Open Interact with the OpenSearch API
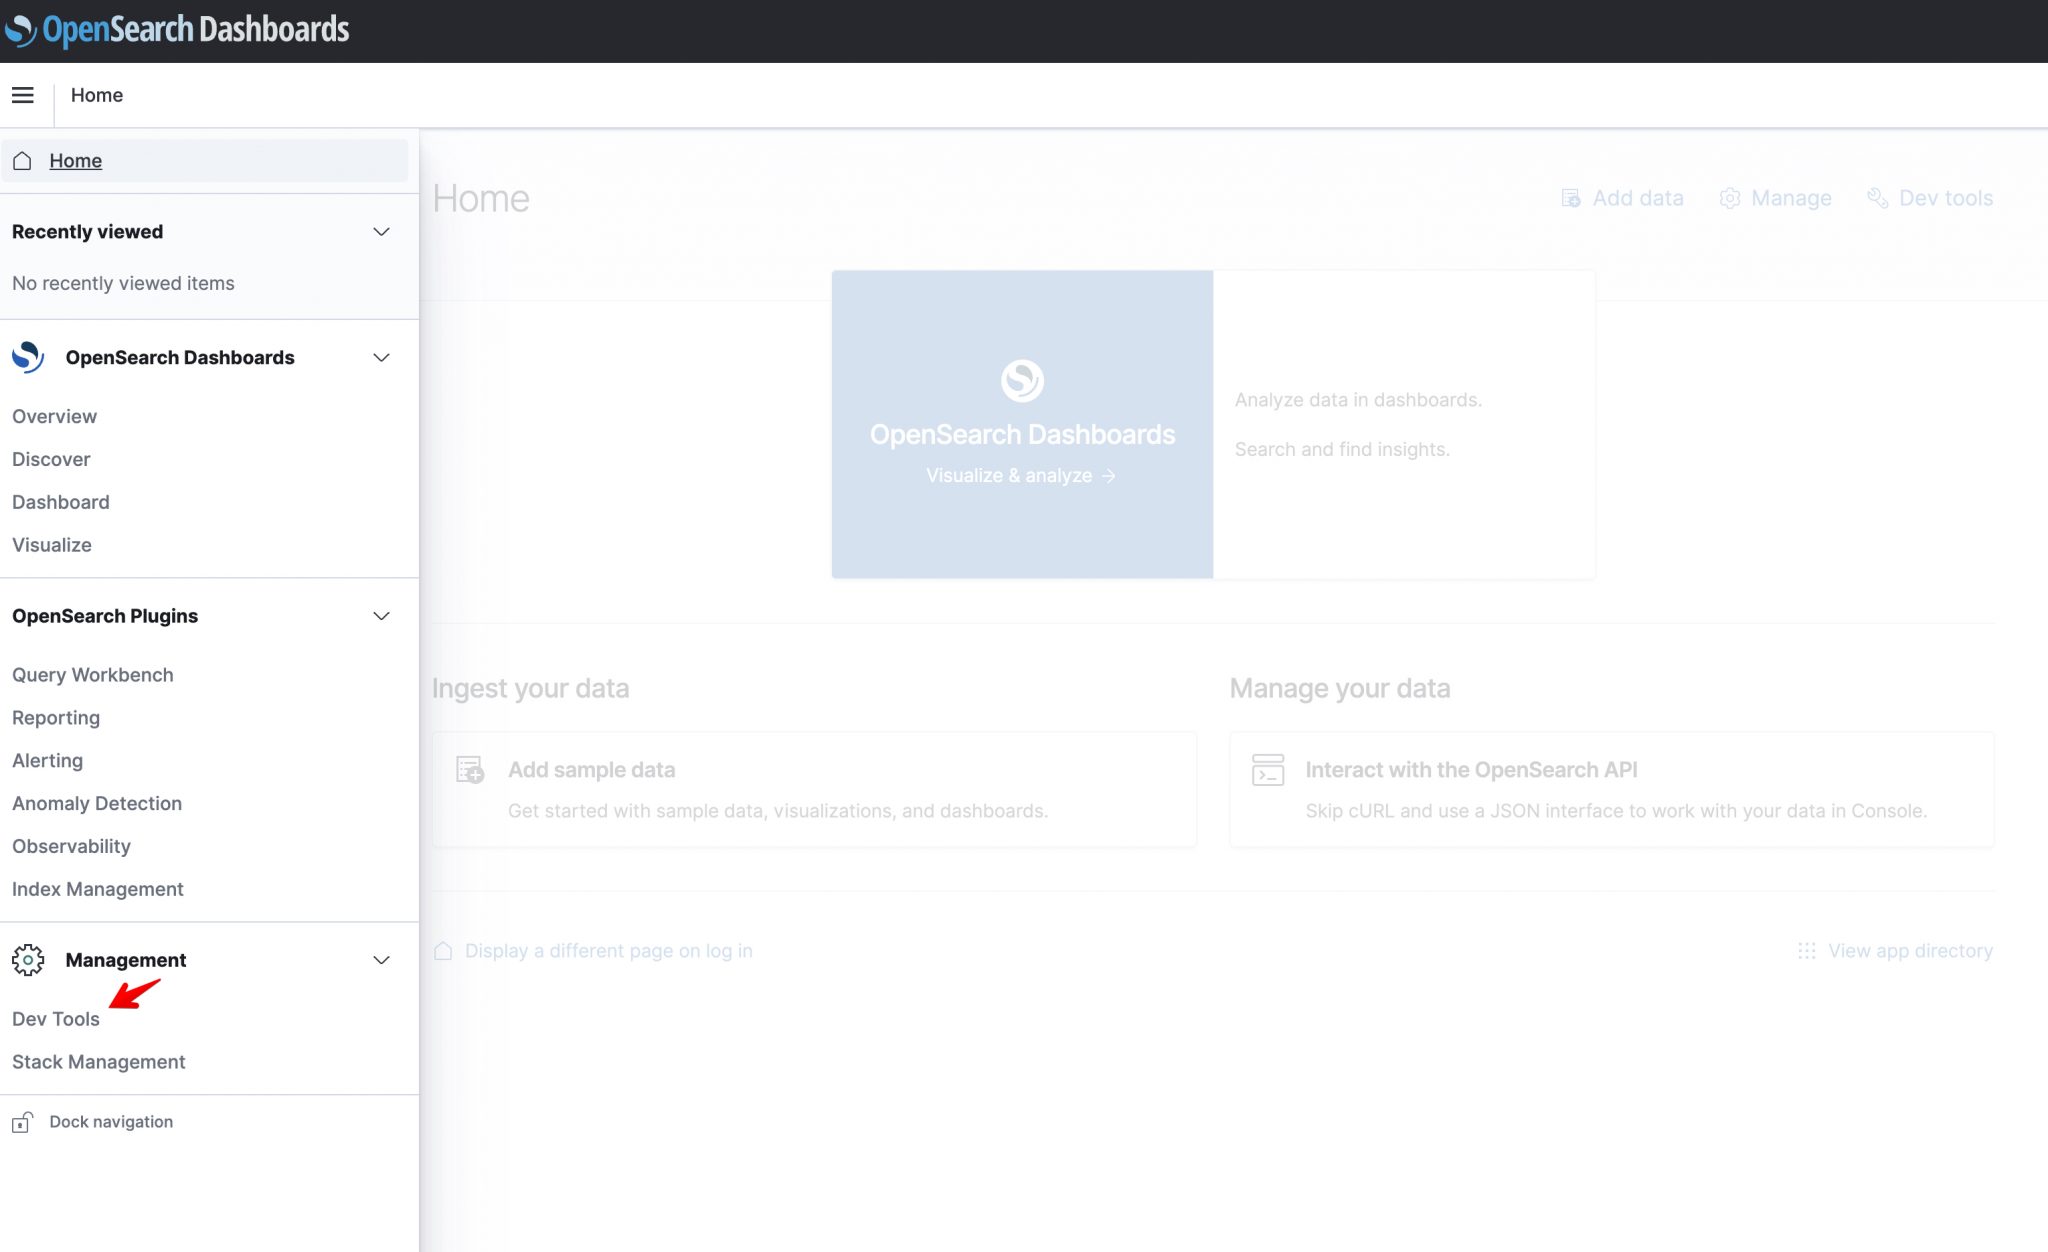This screenshot has width=2048, height=1252. click(x=1471, y=770)
